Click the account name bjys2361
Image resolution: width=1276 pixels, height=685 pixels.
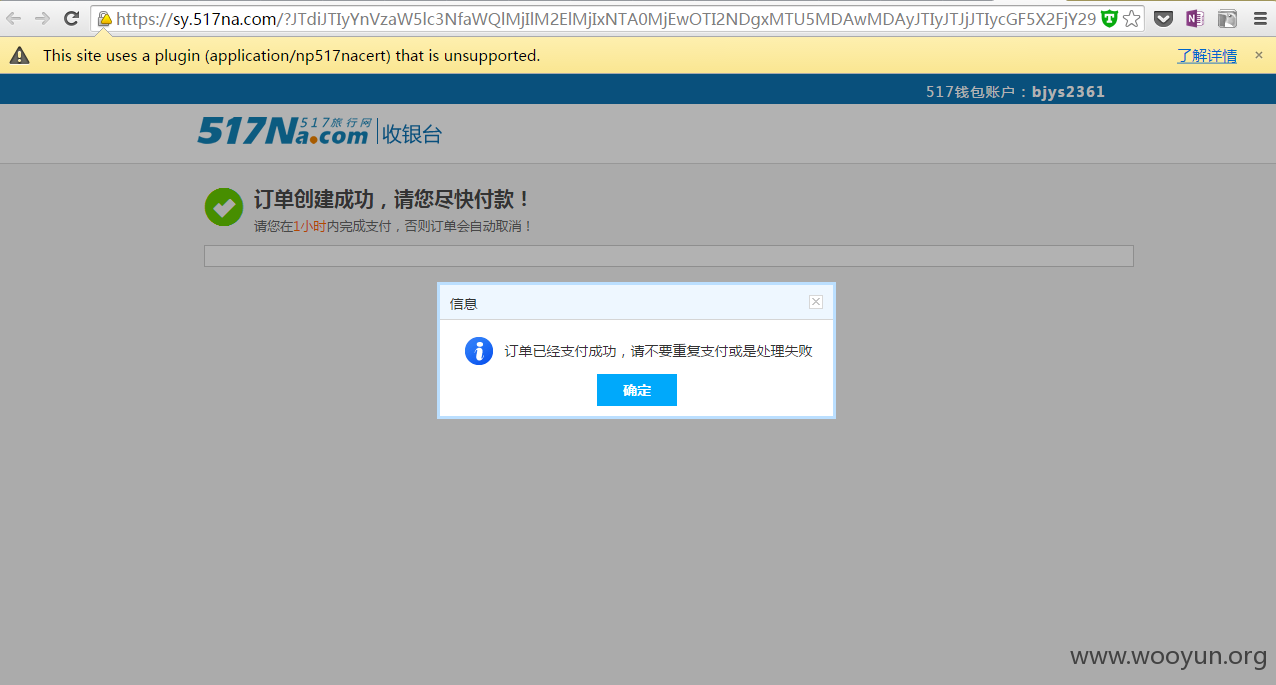[x=1068, y=92]
